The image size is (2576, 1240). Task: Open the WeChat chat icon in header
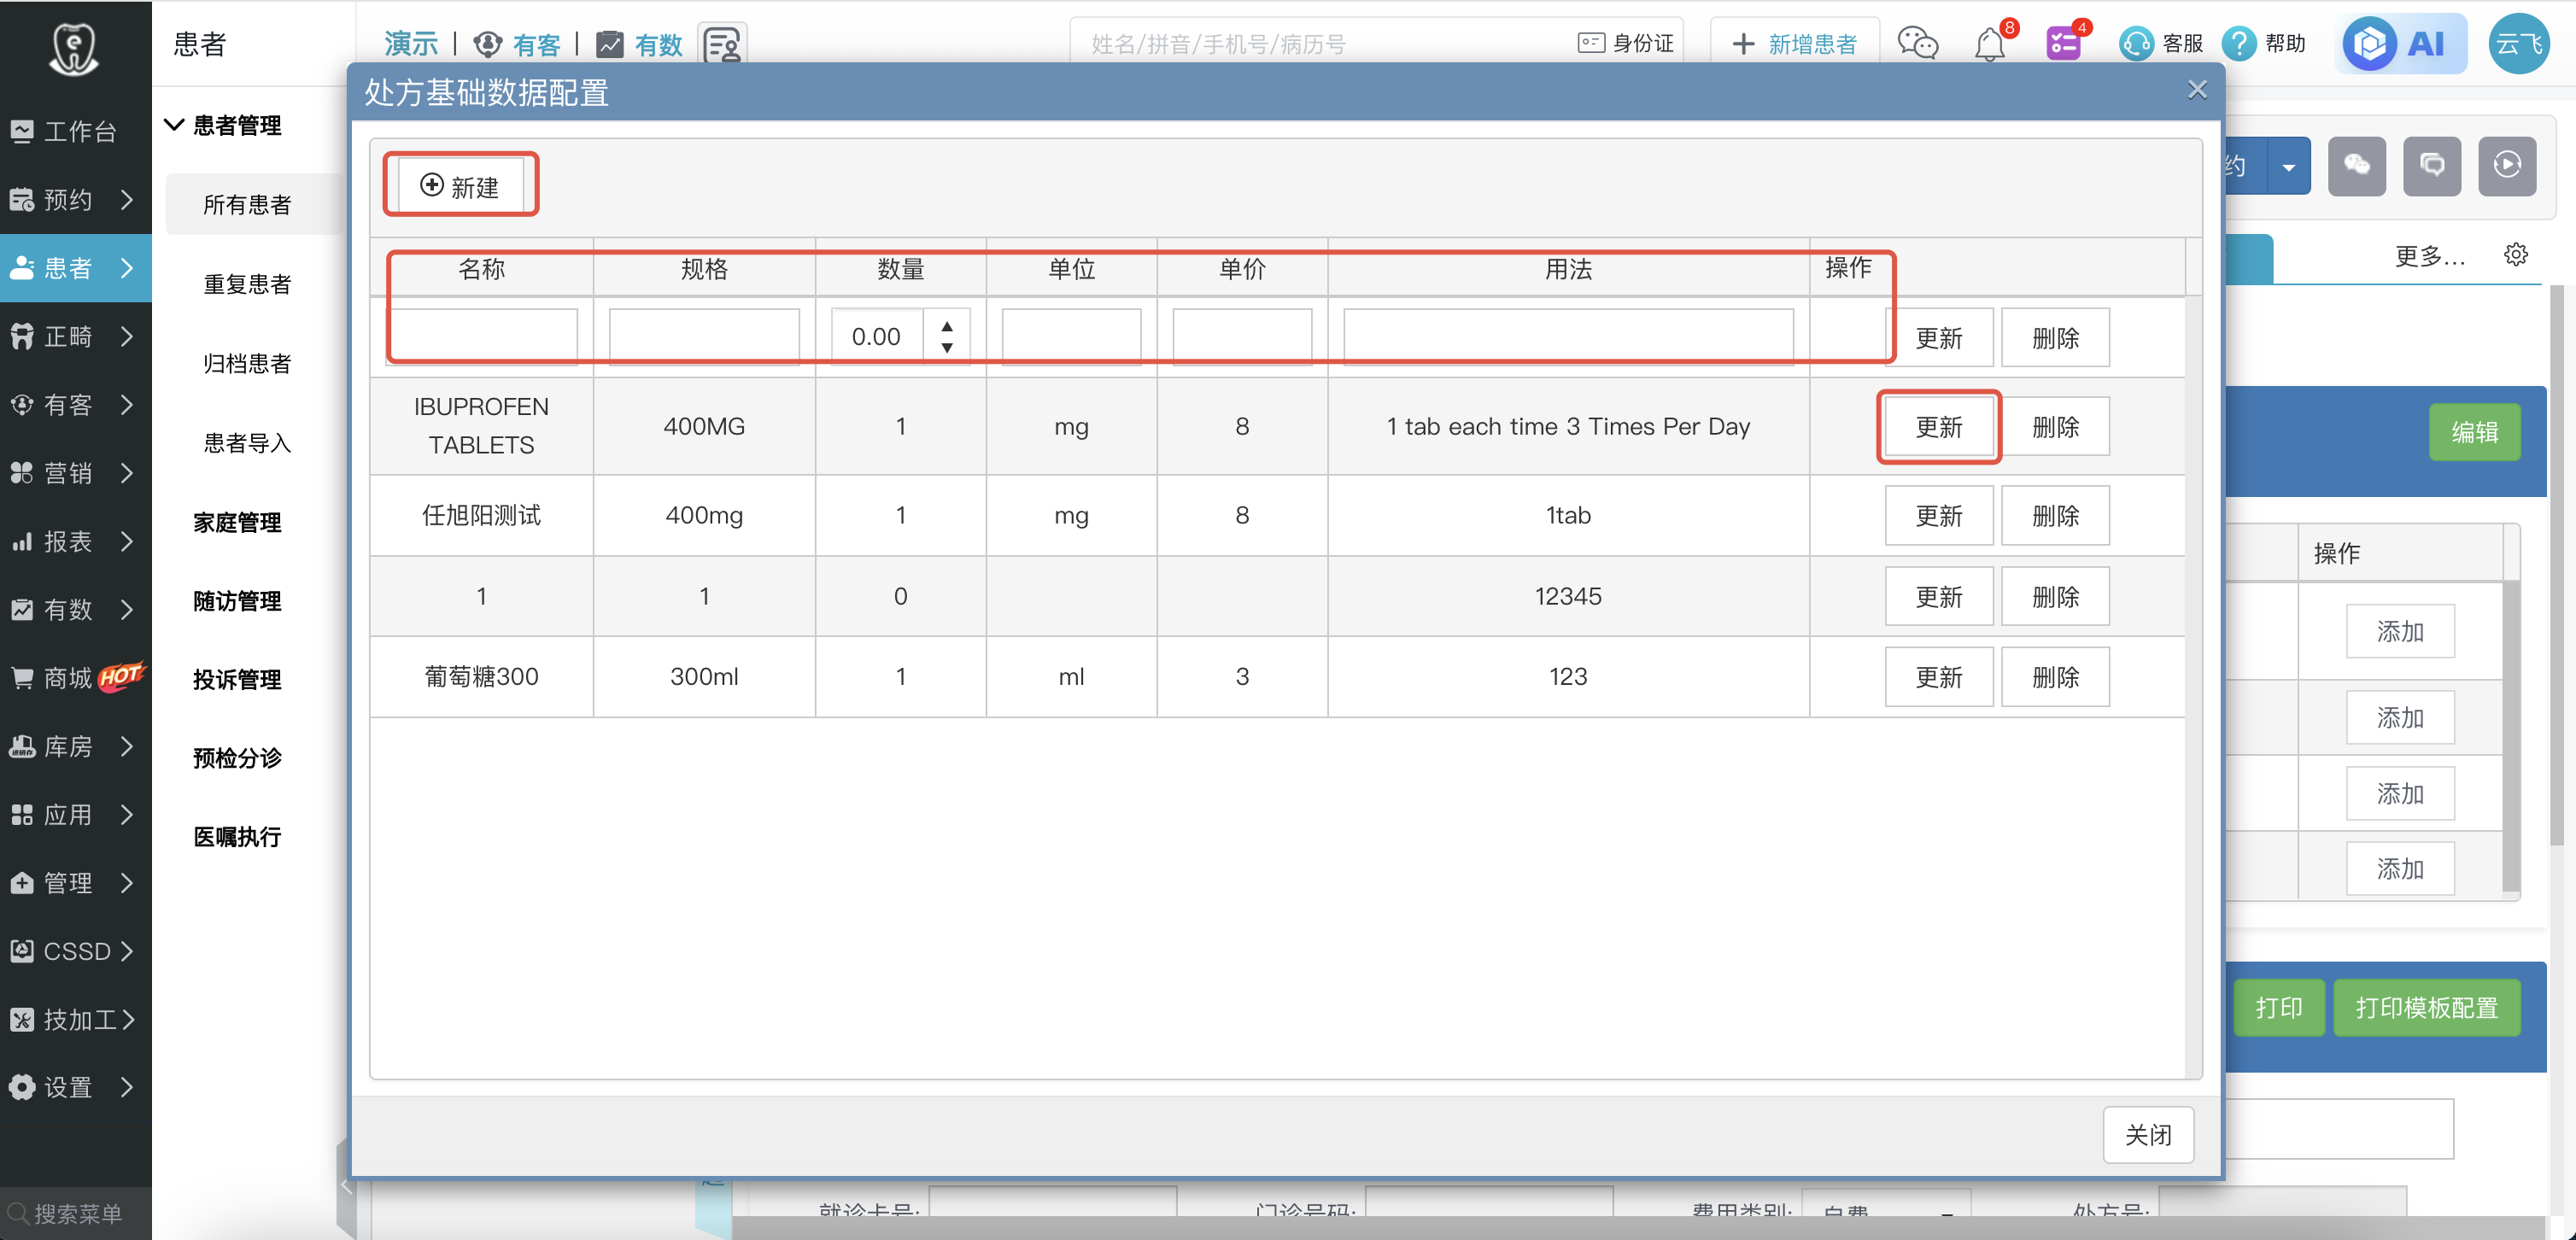pos(1917,44)
